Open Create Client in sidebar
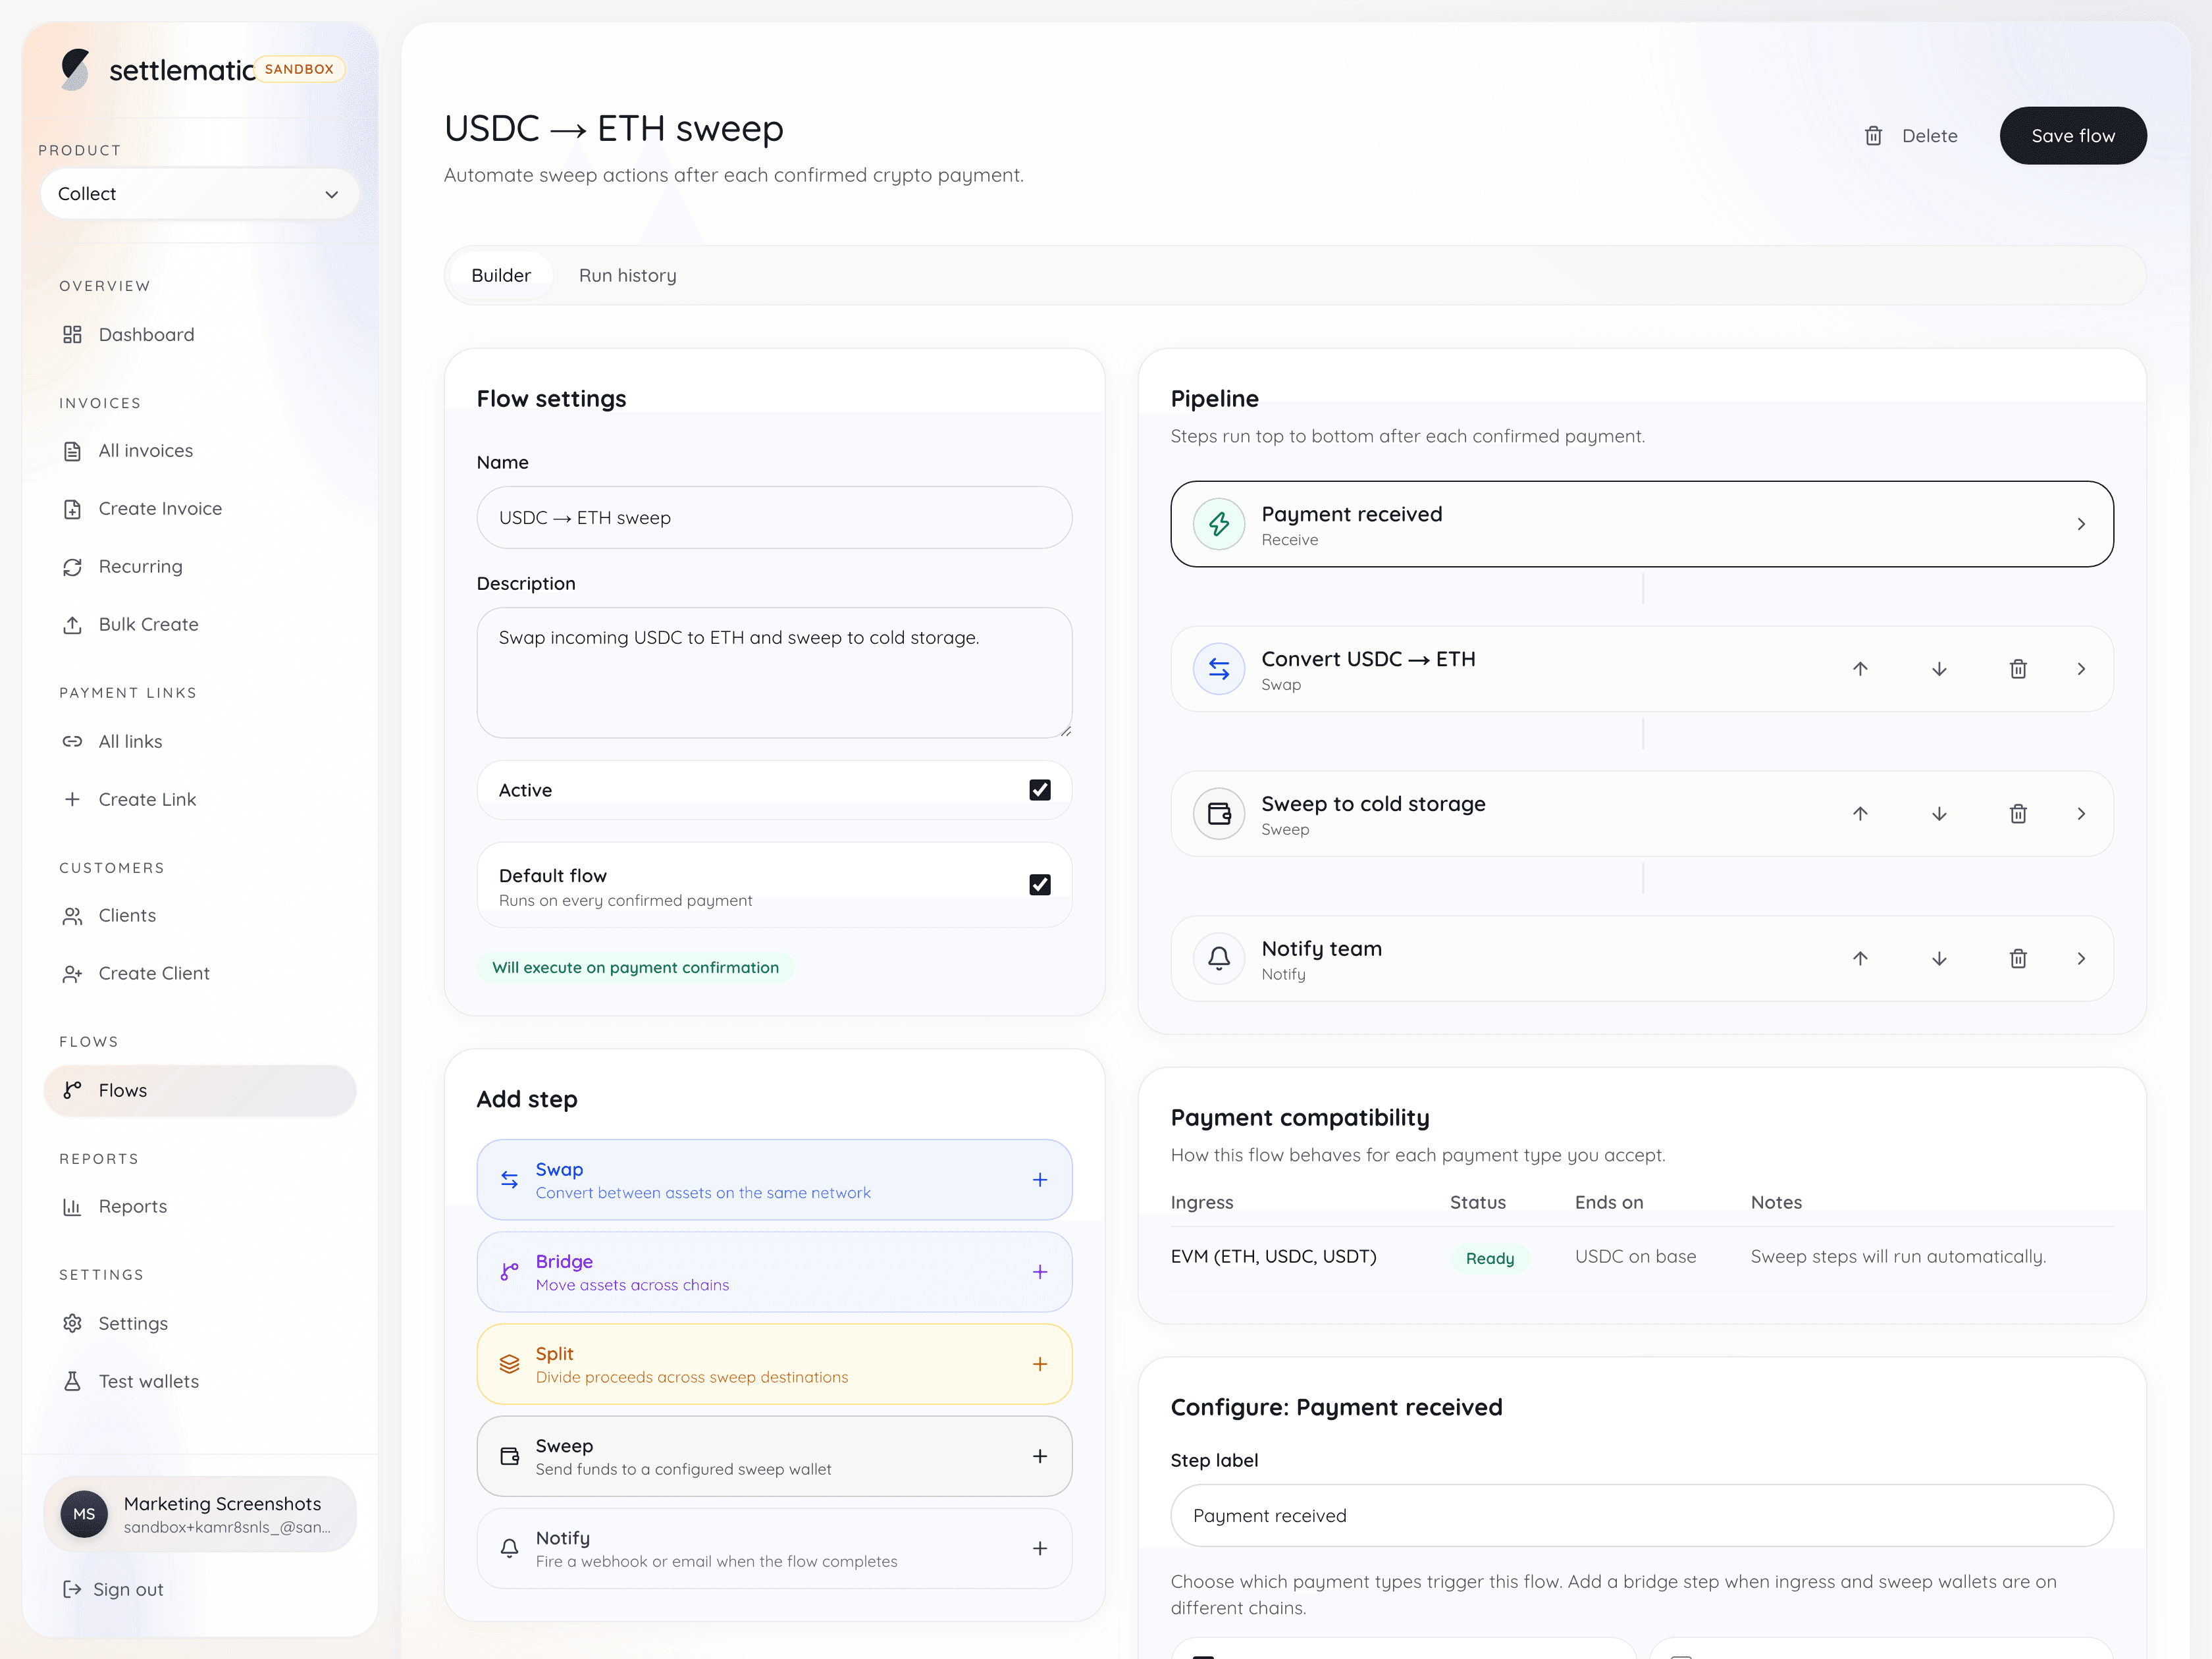Image resolution: width=2212 pixels, height=1659 pixels. [199, 973]
